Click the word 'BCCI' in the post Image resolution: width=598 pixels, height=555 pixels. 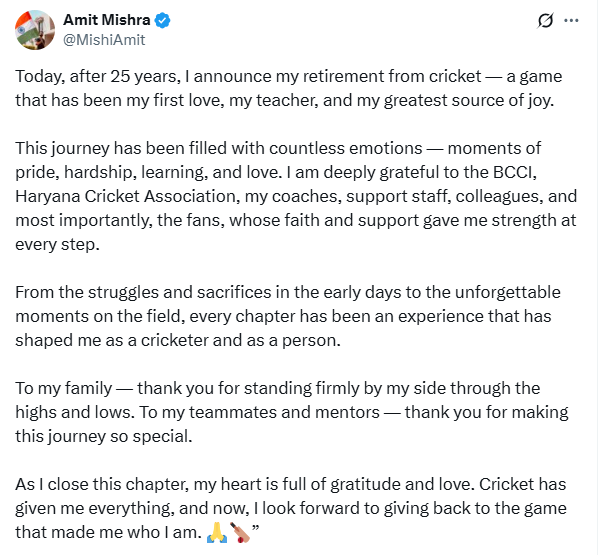click(514, 172)
